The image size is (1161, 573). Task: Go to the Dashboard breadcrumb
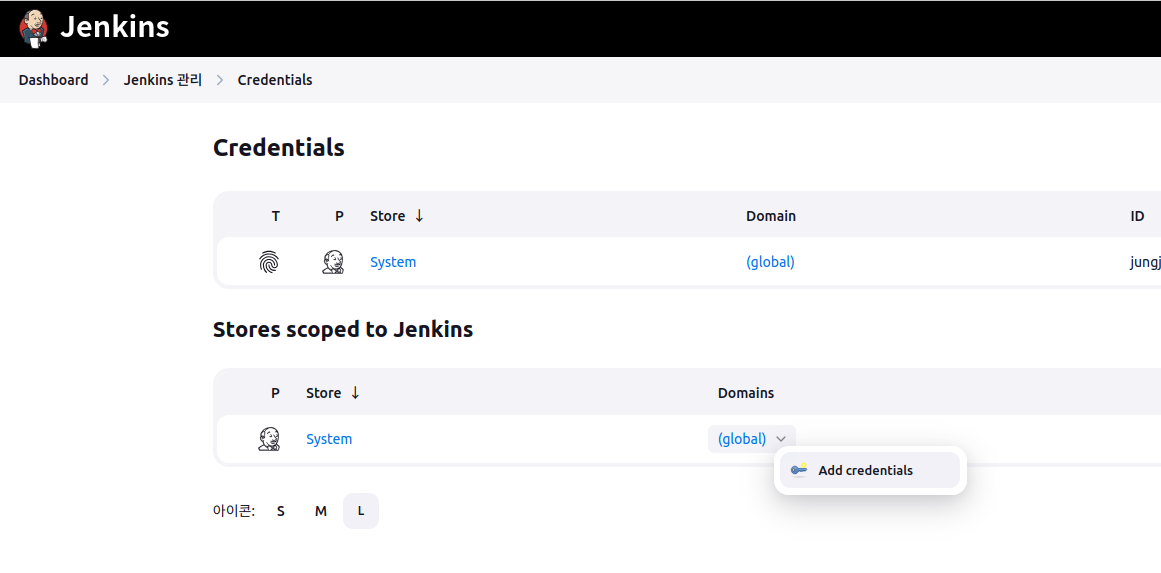tap(53, 80)
